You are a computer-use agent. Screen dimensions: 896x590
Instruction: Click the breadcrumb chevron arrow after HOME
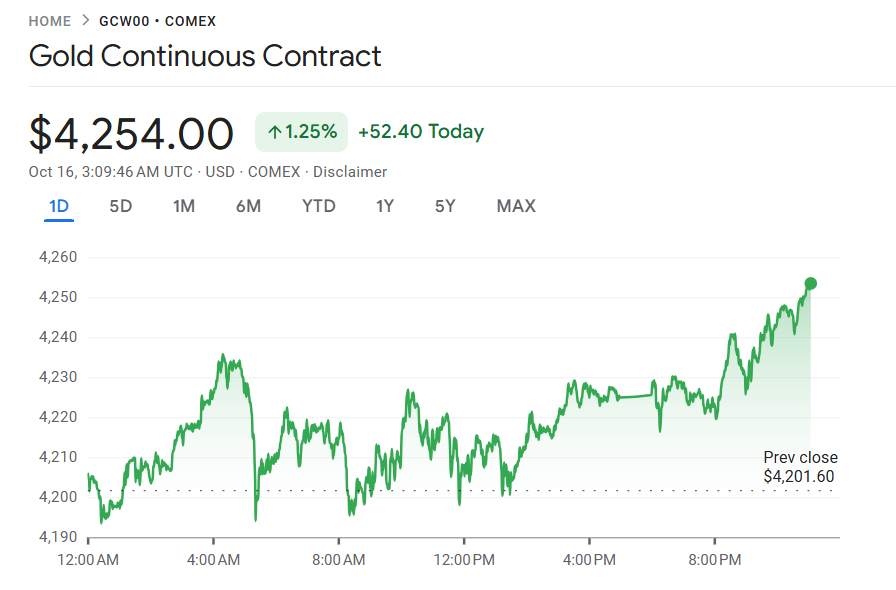[x=85, y=21]
